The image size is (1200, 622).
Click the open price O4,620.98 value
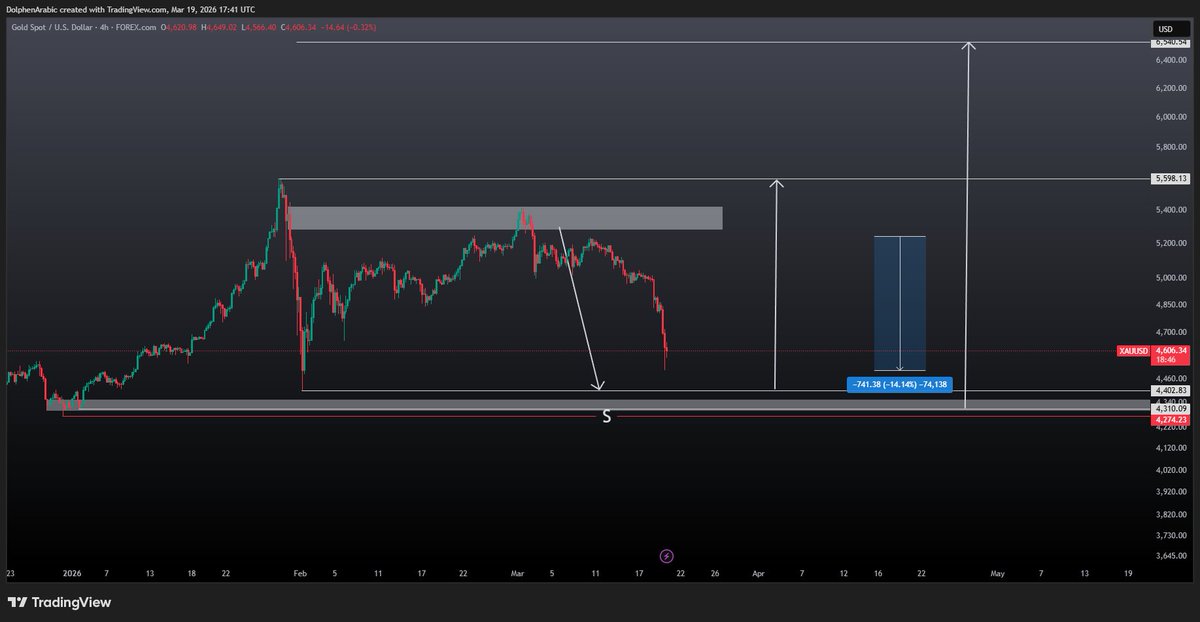point(177,26)
